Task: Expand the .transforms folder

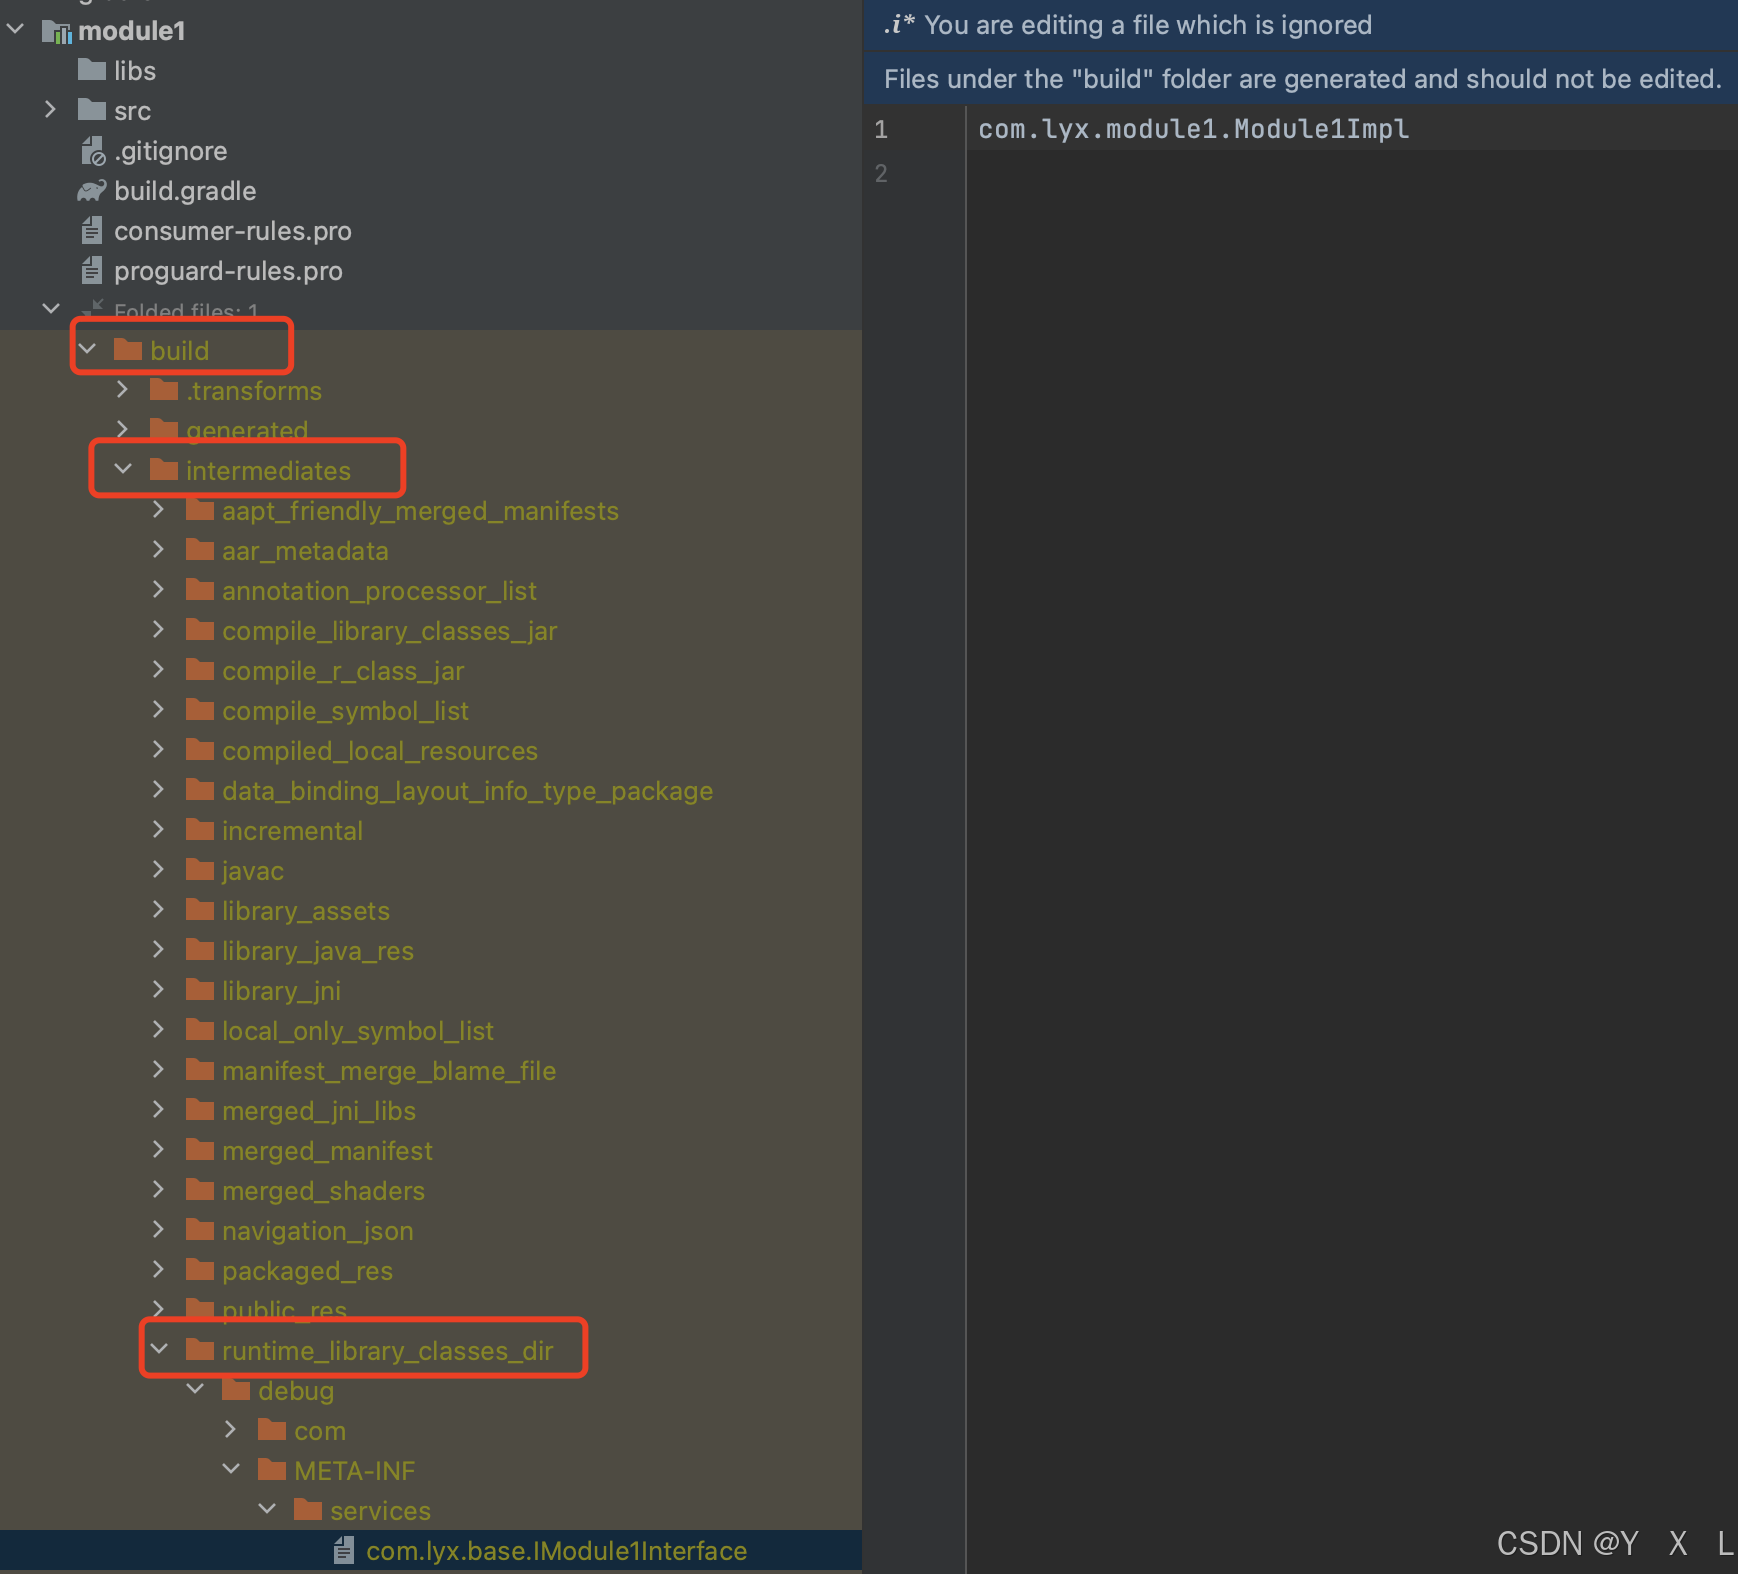Action: click(122, 389)
